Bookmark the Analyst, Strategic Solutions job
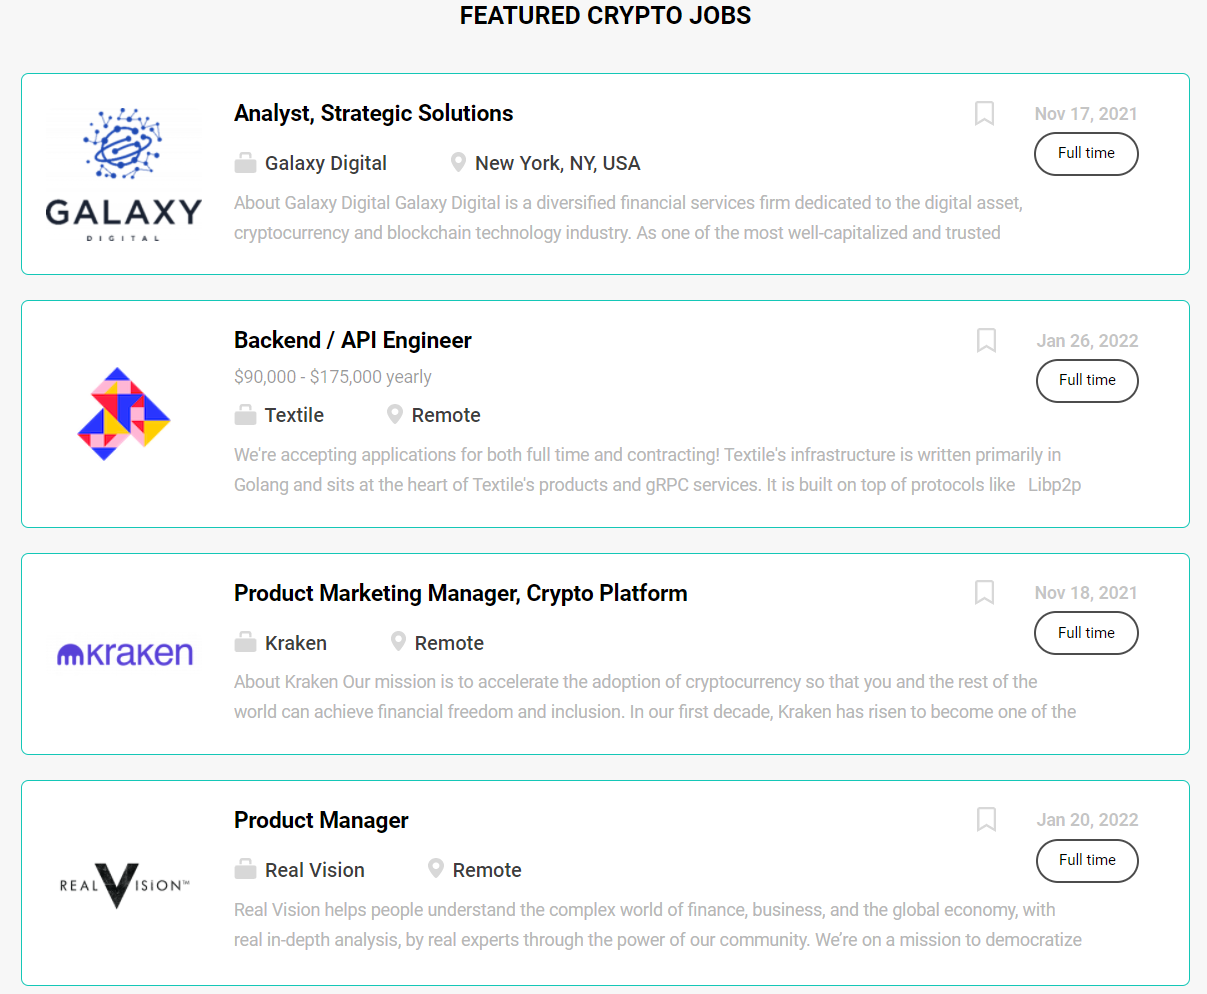1207x994 pixels. coord(984,114)
